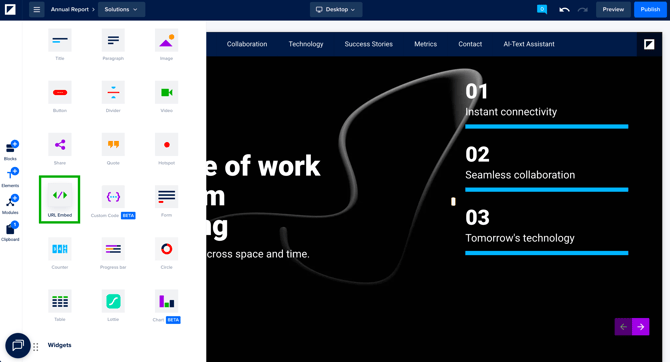Open the chat support bubble

(18, 345)
